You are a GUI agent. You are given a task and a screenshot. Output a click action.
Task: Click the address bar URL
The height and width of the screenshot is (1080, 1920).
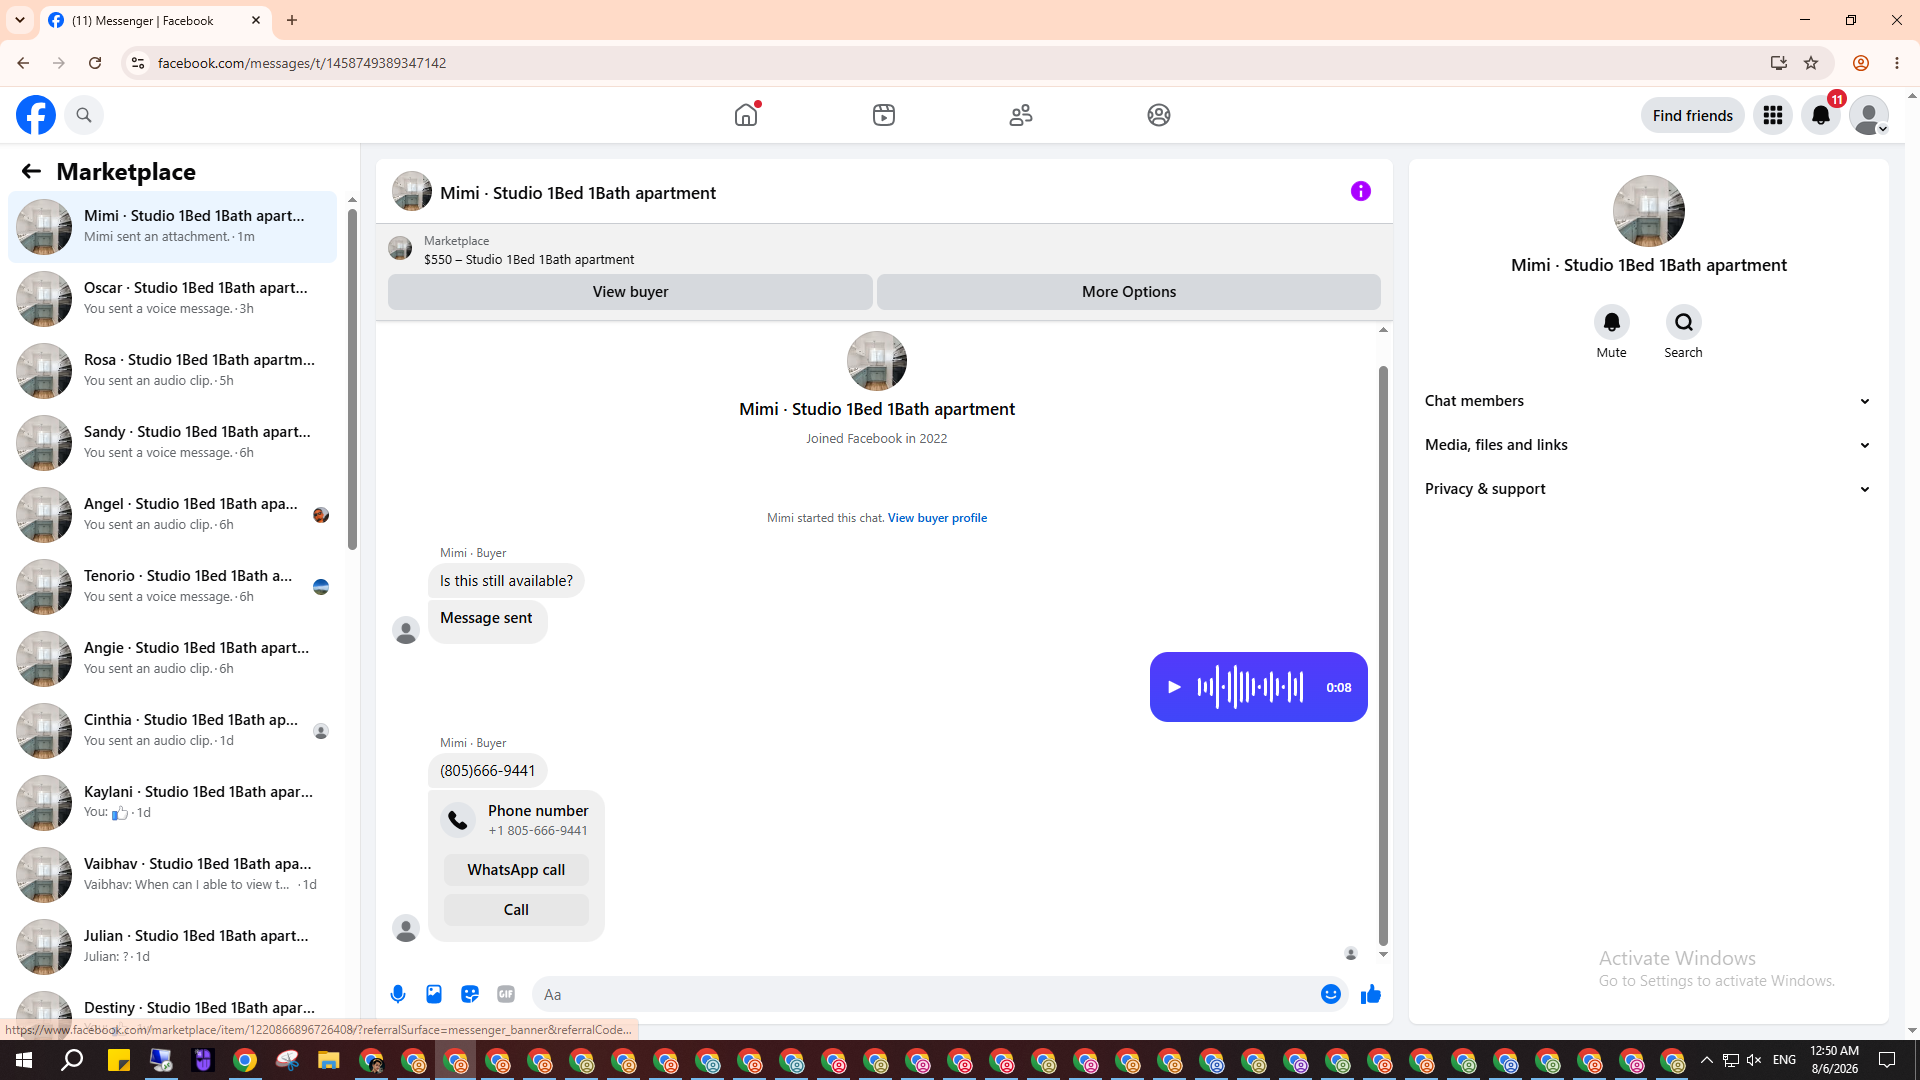pos(302,63)
